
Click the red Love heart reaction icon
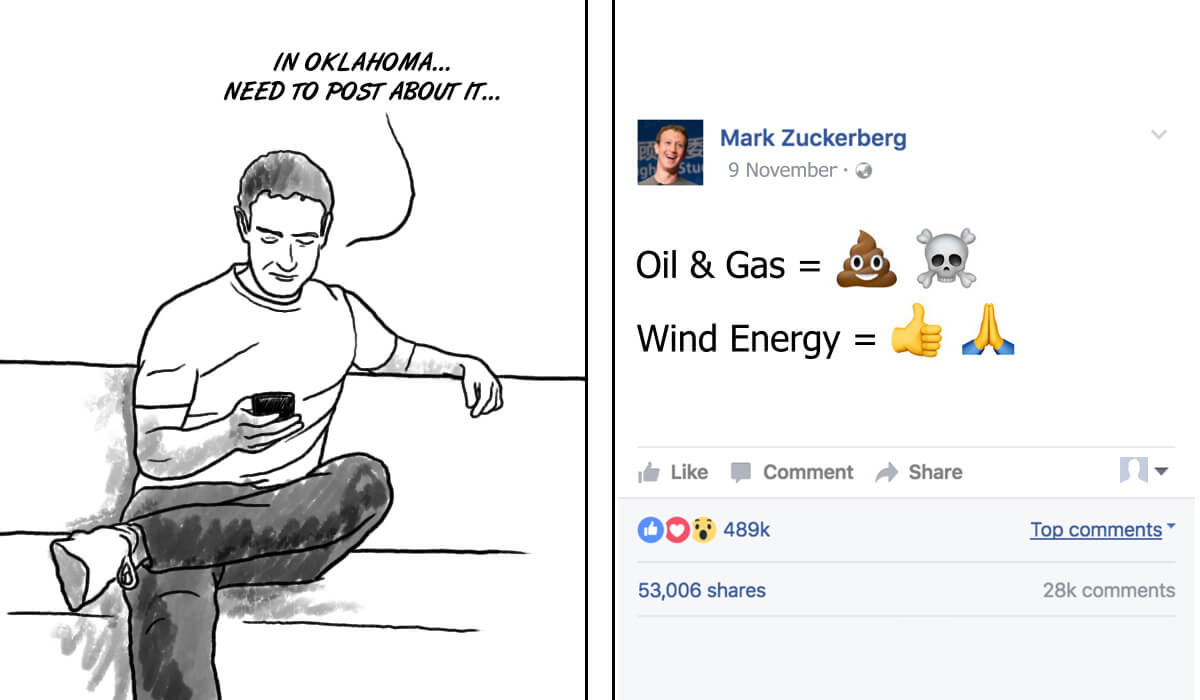coord(677,530)
